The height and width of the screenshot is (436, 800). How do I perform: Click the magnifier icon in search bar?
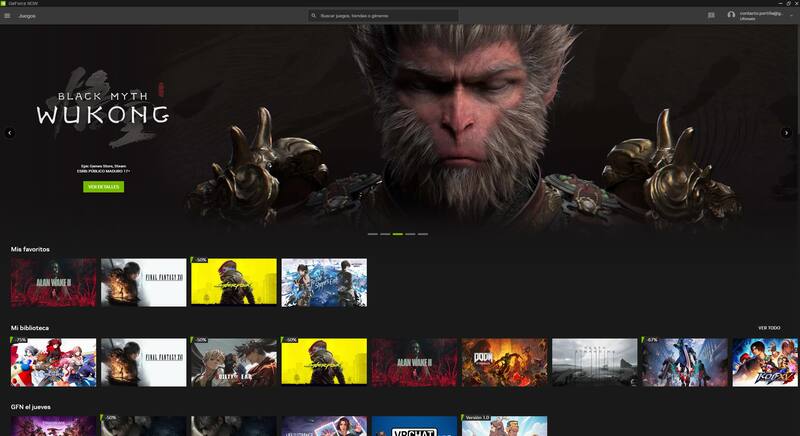click(x=314, y=15)
